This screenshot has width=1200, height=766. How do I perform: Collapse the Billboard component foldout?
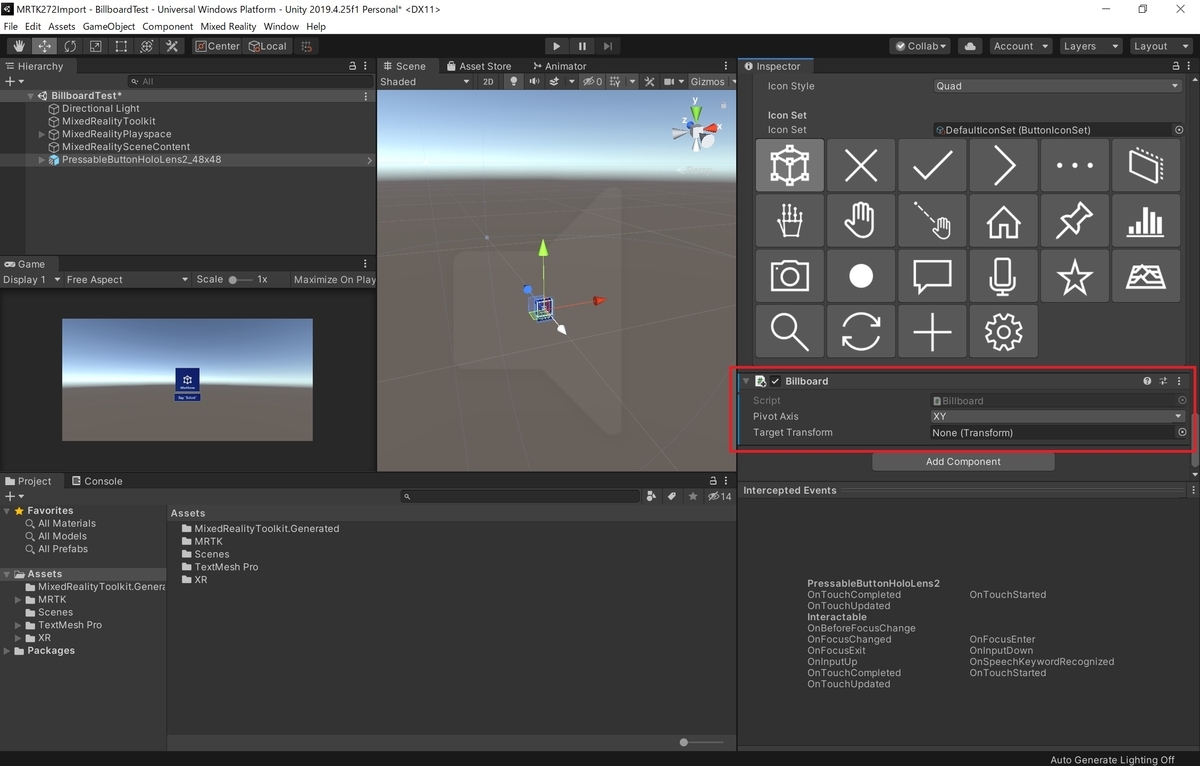pyautogui.click(x=746, y=381)
